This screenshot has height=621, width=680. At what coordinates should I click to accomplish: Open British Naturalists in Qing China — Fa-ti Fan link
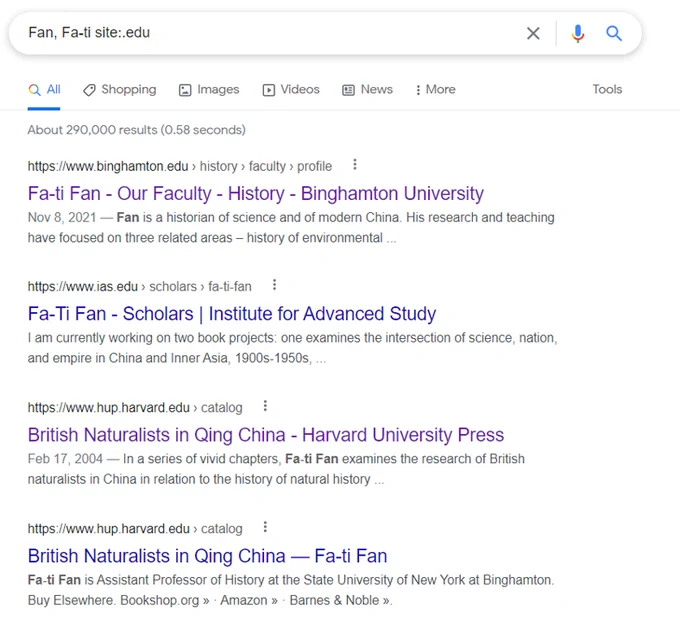[207, 556]
